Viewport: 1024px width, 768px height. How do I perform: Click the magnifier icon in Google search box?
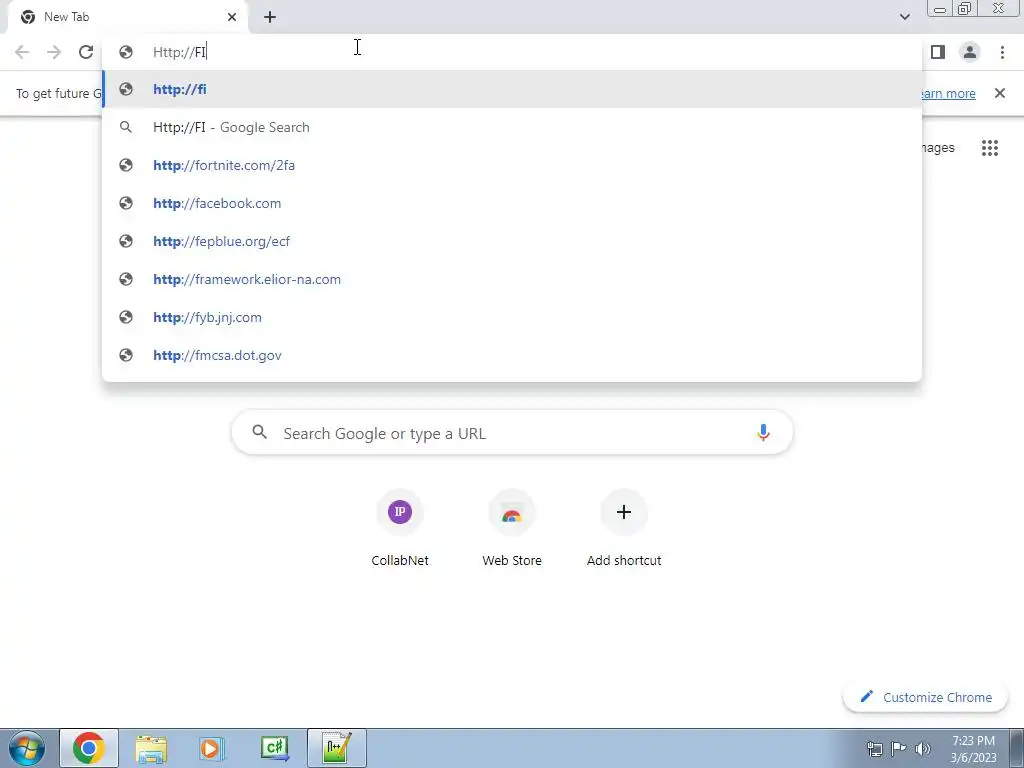pos(259,432)
